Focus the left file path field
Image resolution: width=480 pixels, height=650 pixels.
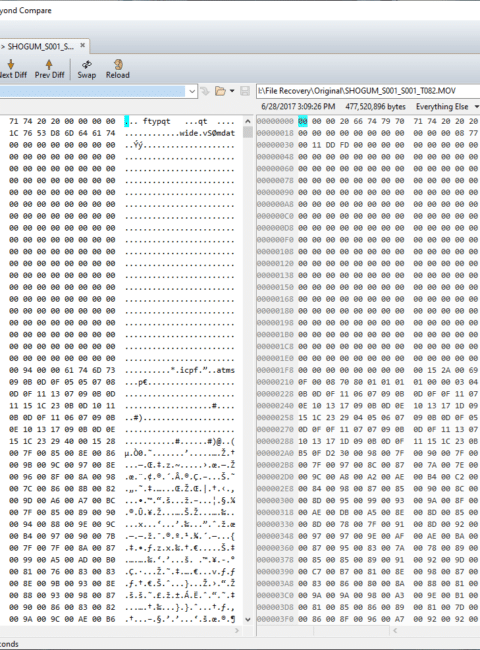click(x=93, y=91)
